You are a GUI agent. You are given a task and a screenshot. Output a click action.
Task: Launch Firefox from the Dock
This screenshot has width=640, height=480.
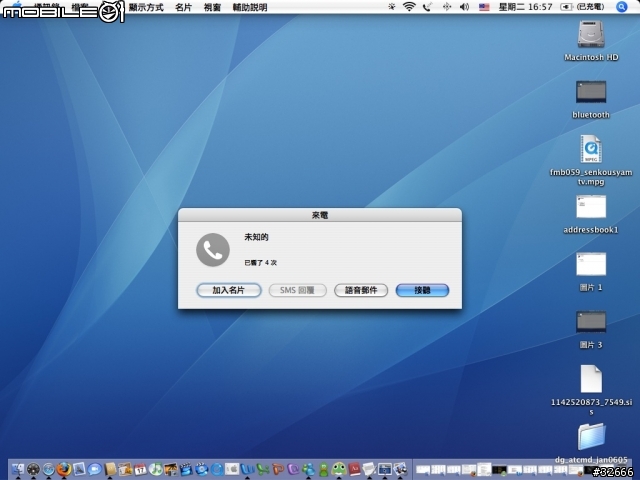click(x=64, y=469)
